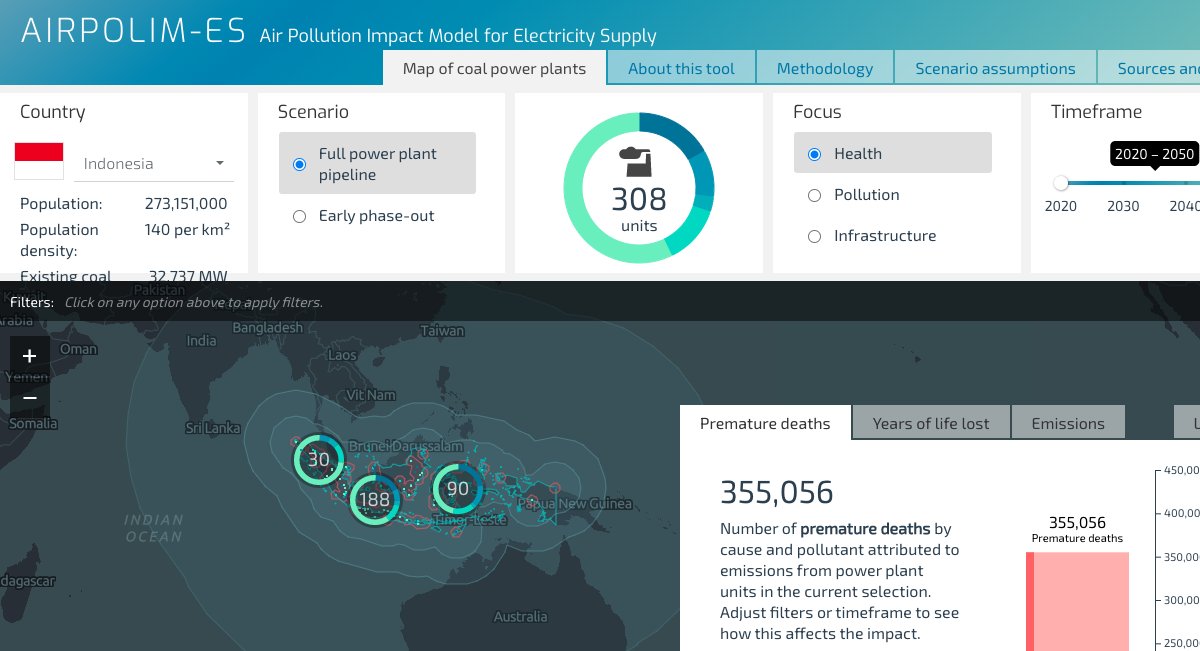Click the map cluster showing 188 units
This screenshot has height=651, width=1200.
pos(374,499)
